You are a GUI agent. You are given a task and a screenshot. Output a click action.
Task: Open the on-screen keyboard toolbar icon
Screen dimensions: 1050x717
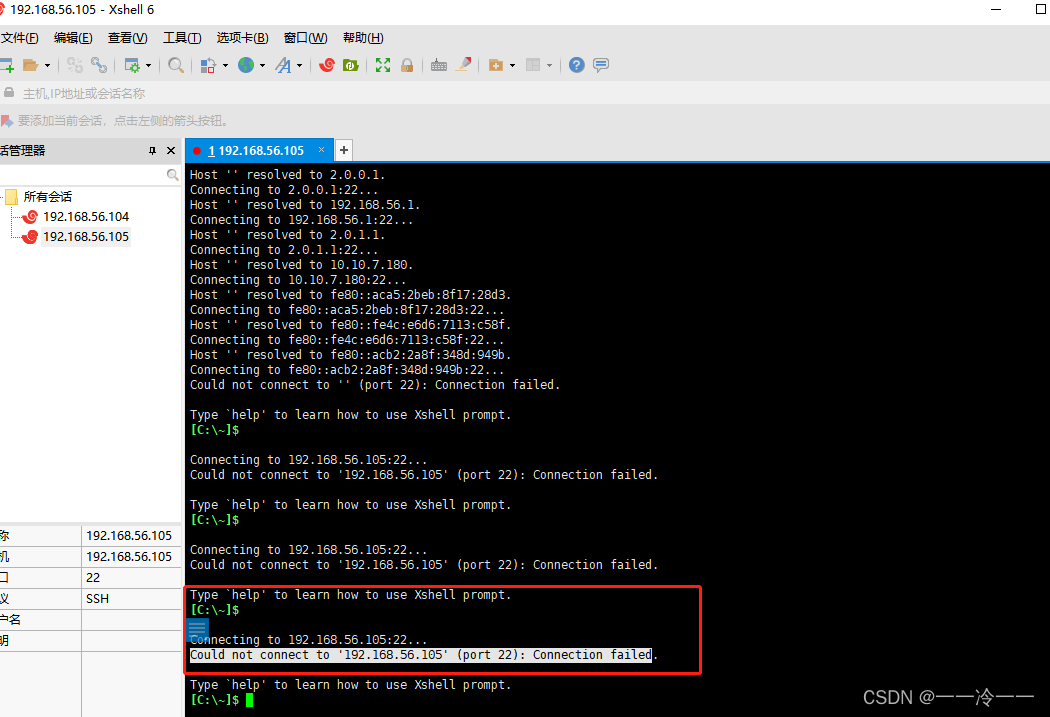coord(438,64)
